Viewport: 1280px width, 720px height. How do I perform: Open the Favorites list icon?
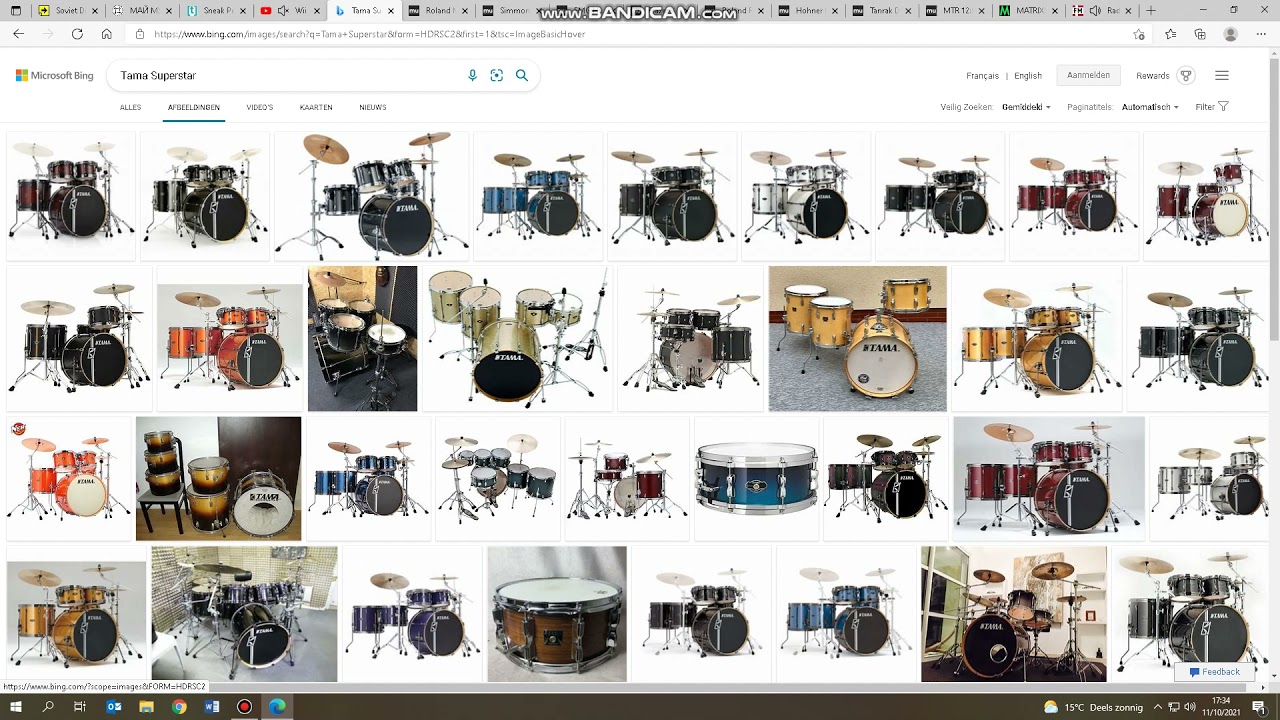(1170, 34)
